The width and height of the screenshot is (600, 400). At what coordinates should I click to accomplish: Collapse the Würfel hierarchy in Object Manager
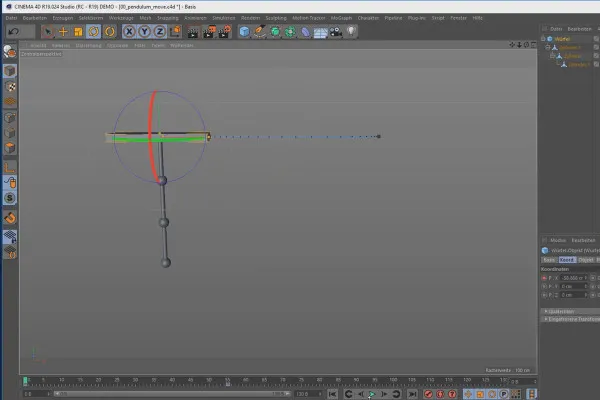[543, 39]
